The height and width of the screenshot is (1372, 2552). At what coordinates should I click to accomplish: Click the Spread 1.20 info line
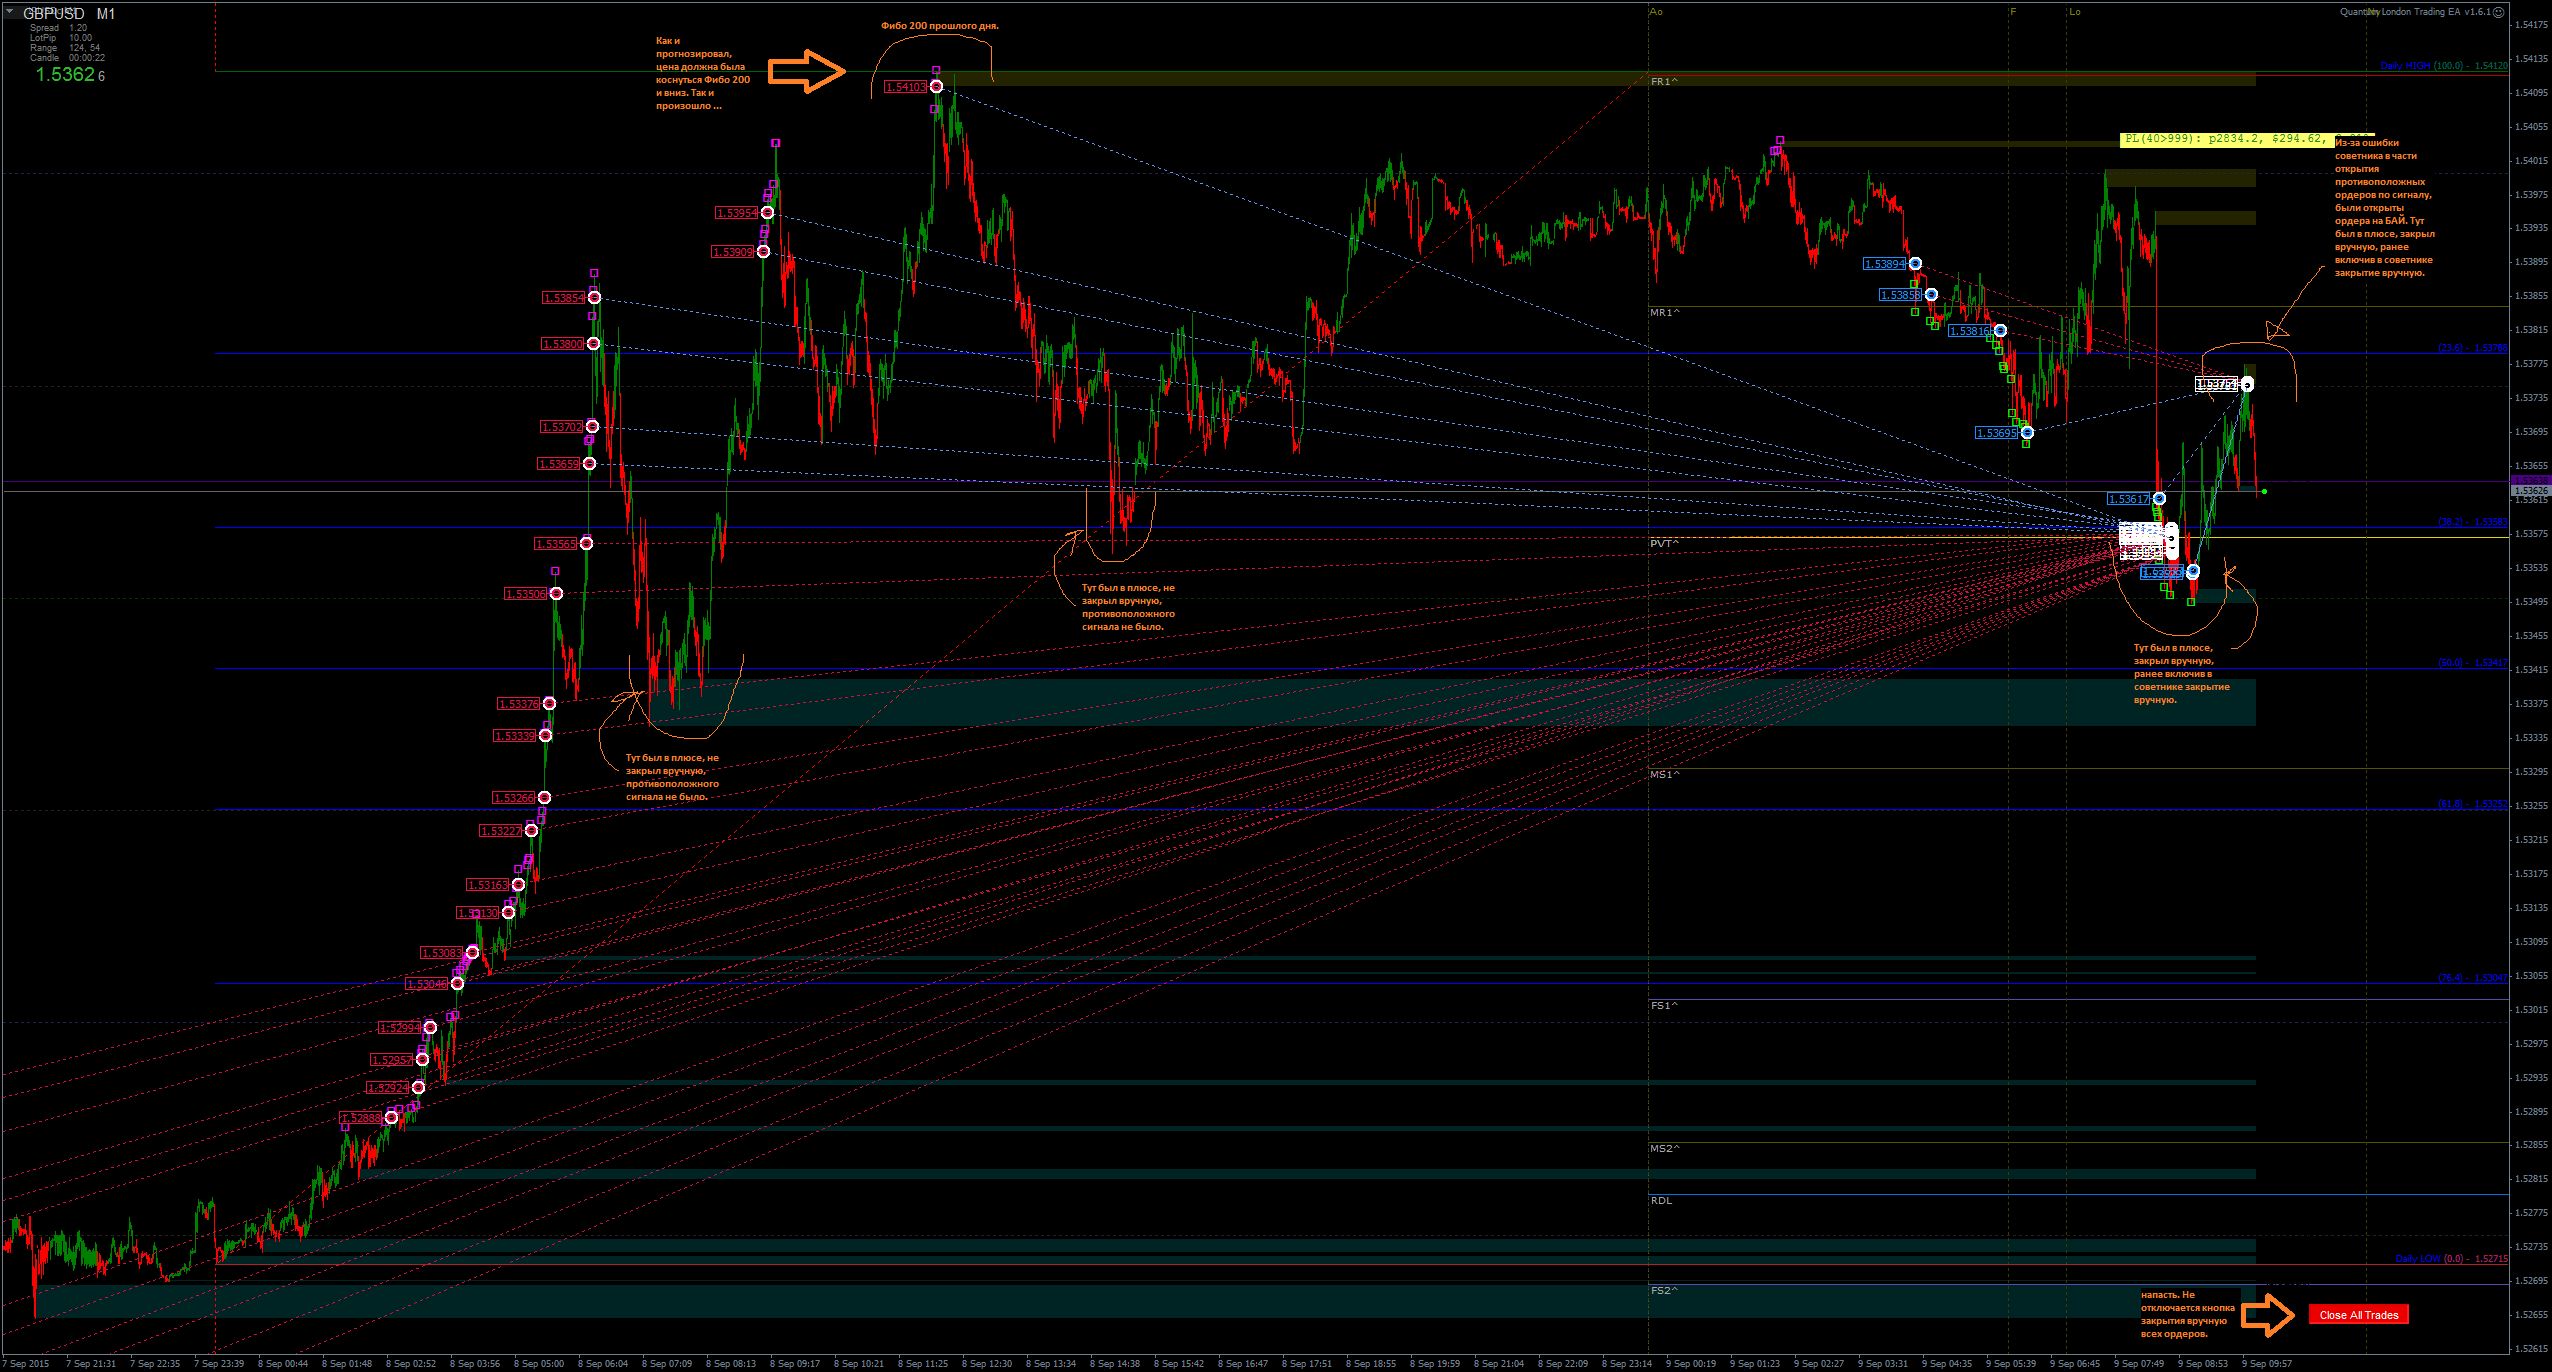coord(58,28)
